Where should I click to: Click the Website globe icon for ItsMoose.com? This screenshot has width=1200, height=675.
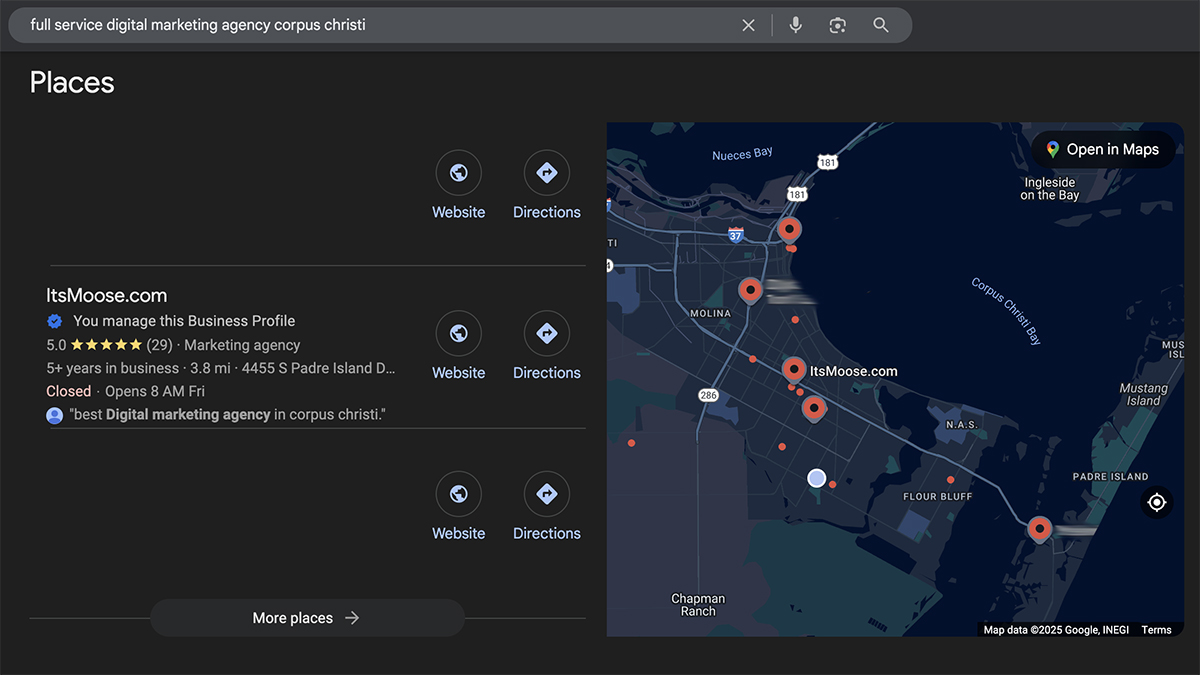pyautogui.click(x=458, y=333)
